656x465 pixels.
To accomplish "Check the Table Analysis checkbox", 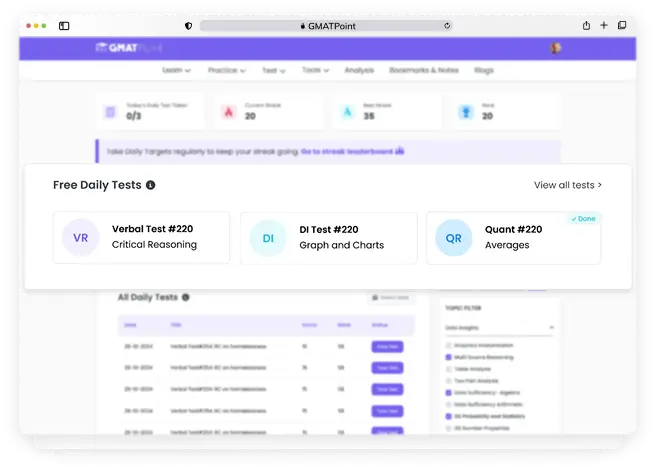I will coord(448,369).
